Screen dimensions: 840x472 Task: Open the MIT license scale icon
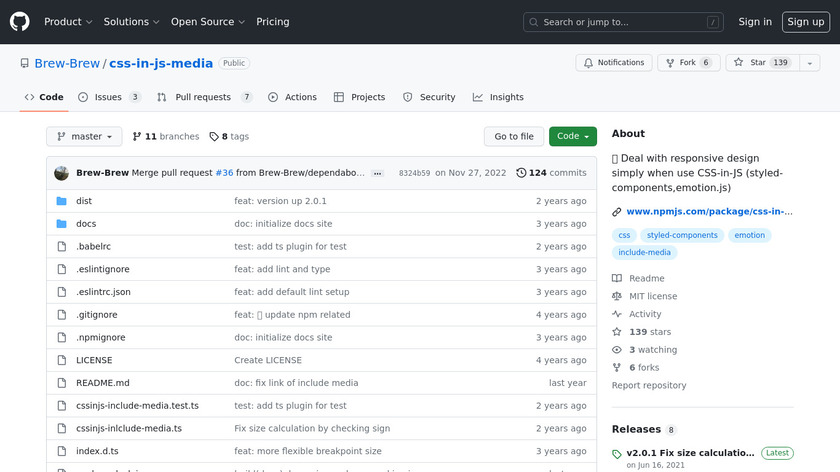[x=617, y=297]
